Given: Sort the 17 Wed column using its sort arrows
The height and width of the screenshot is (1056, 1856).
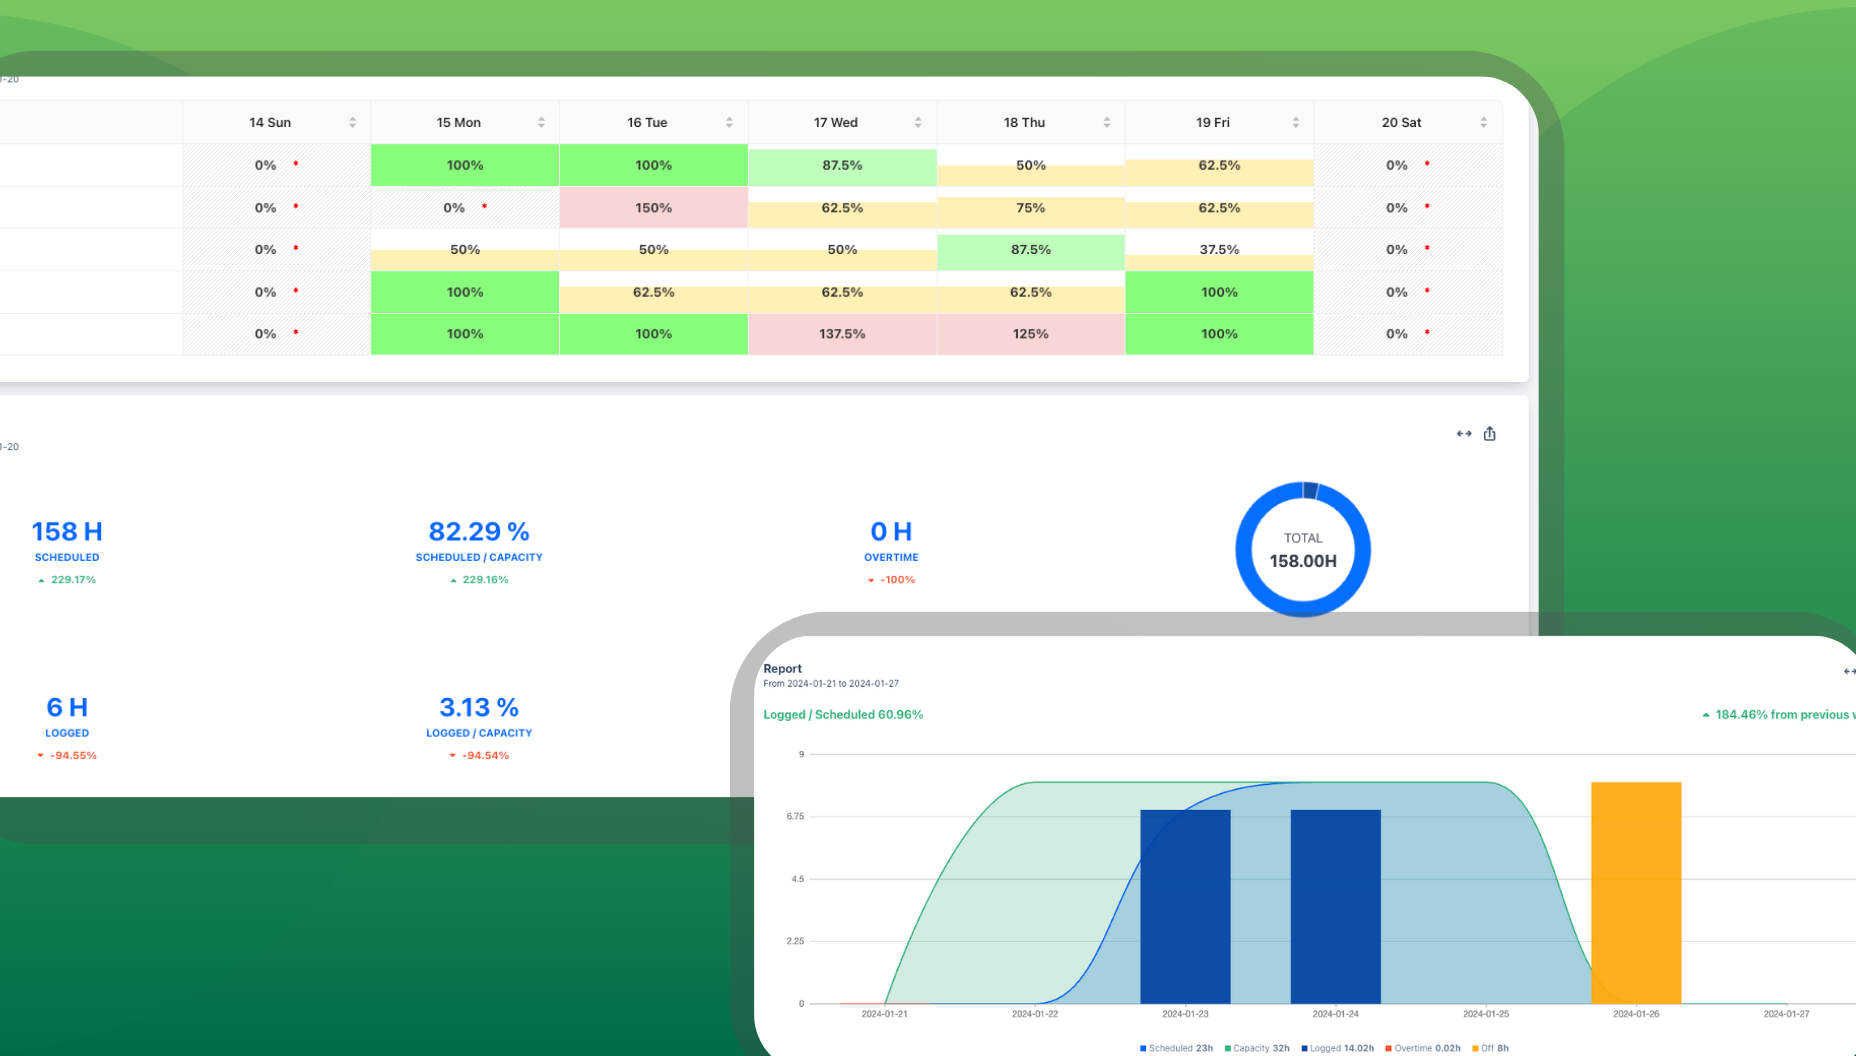Looking at the screenshot, I should 918,122.
